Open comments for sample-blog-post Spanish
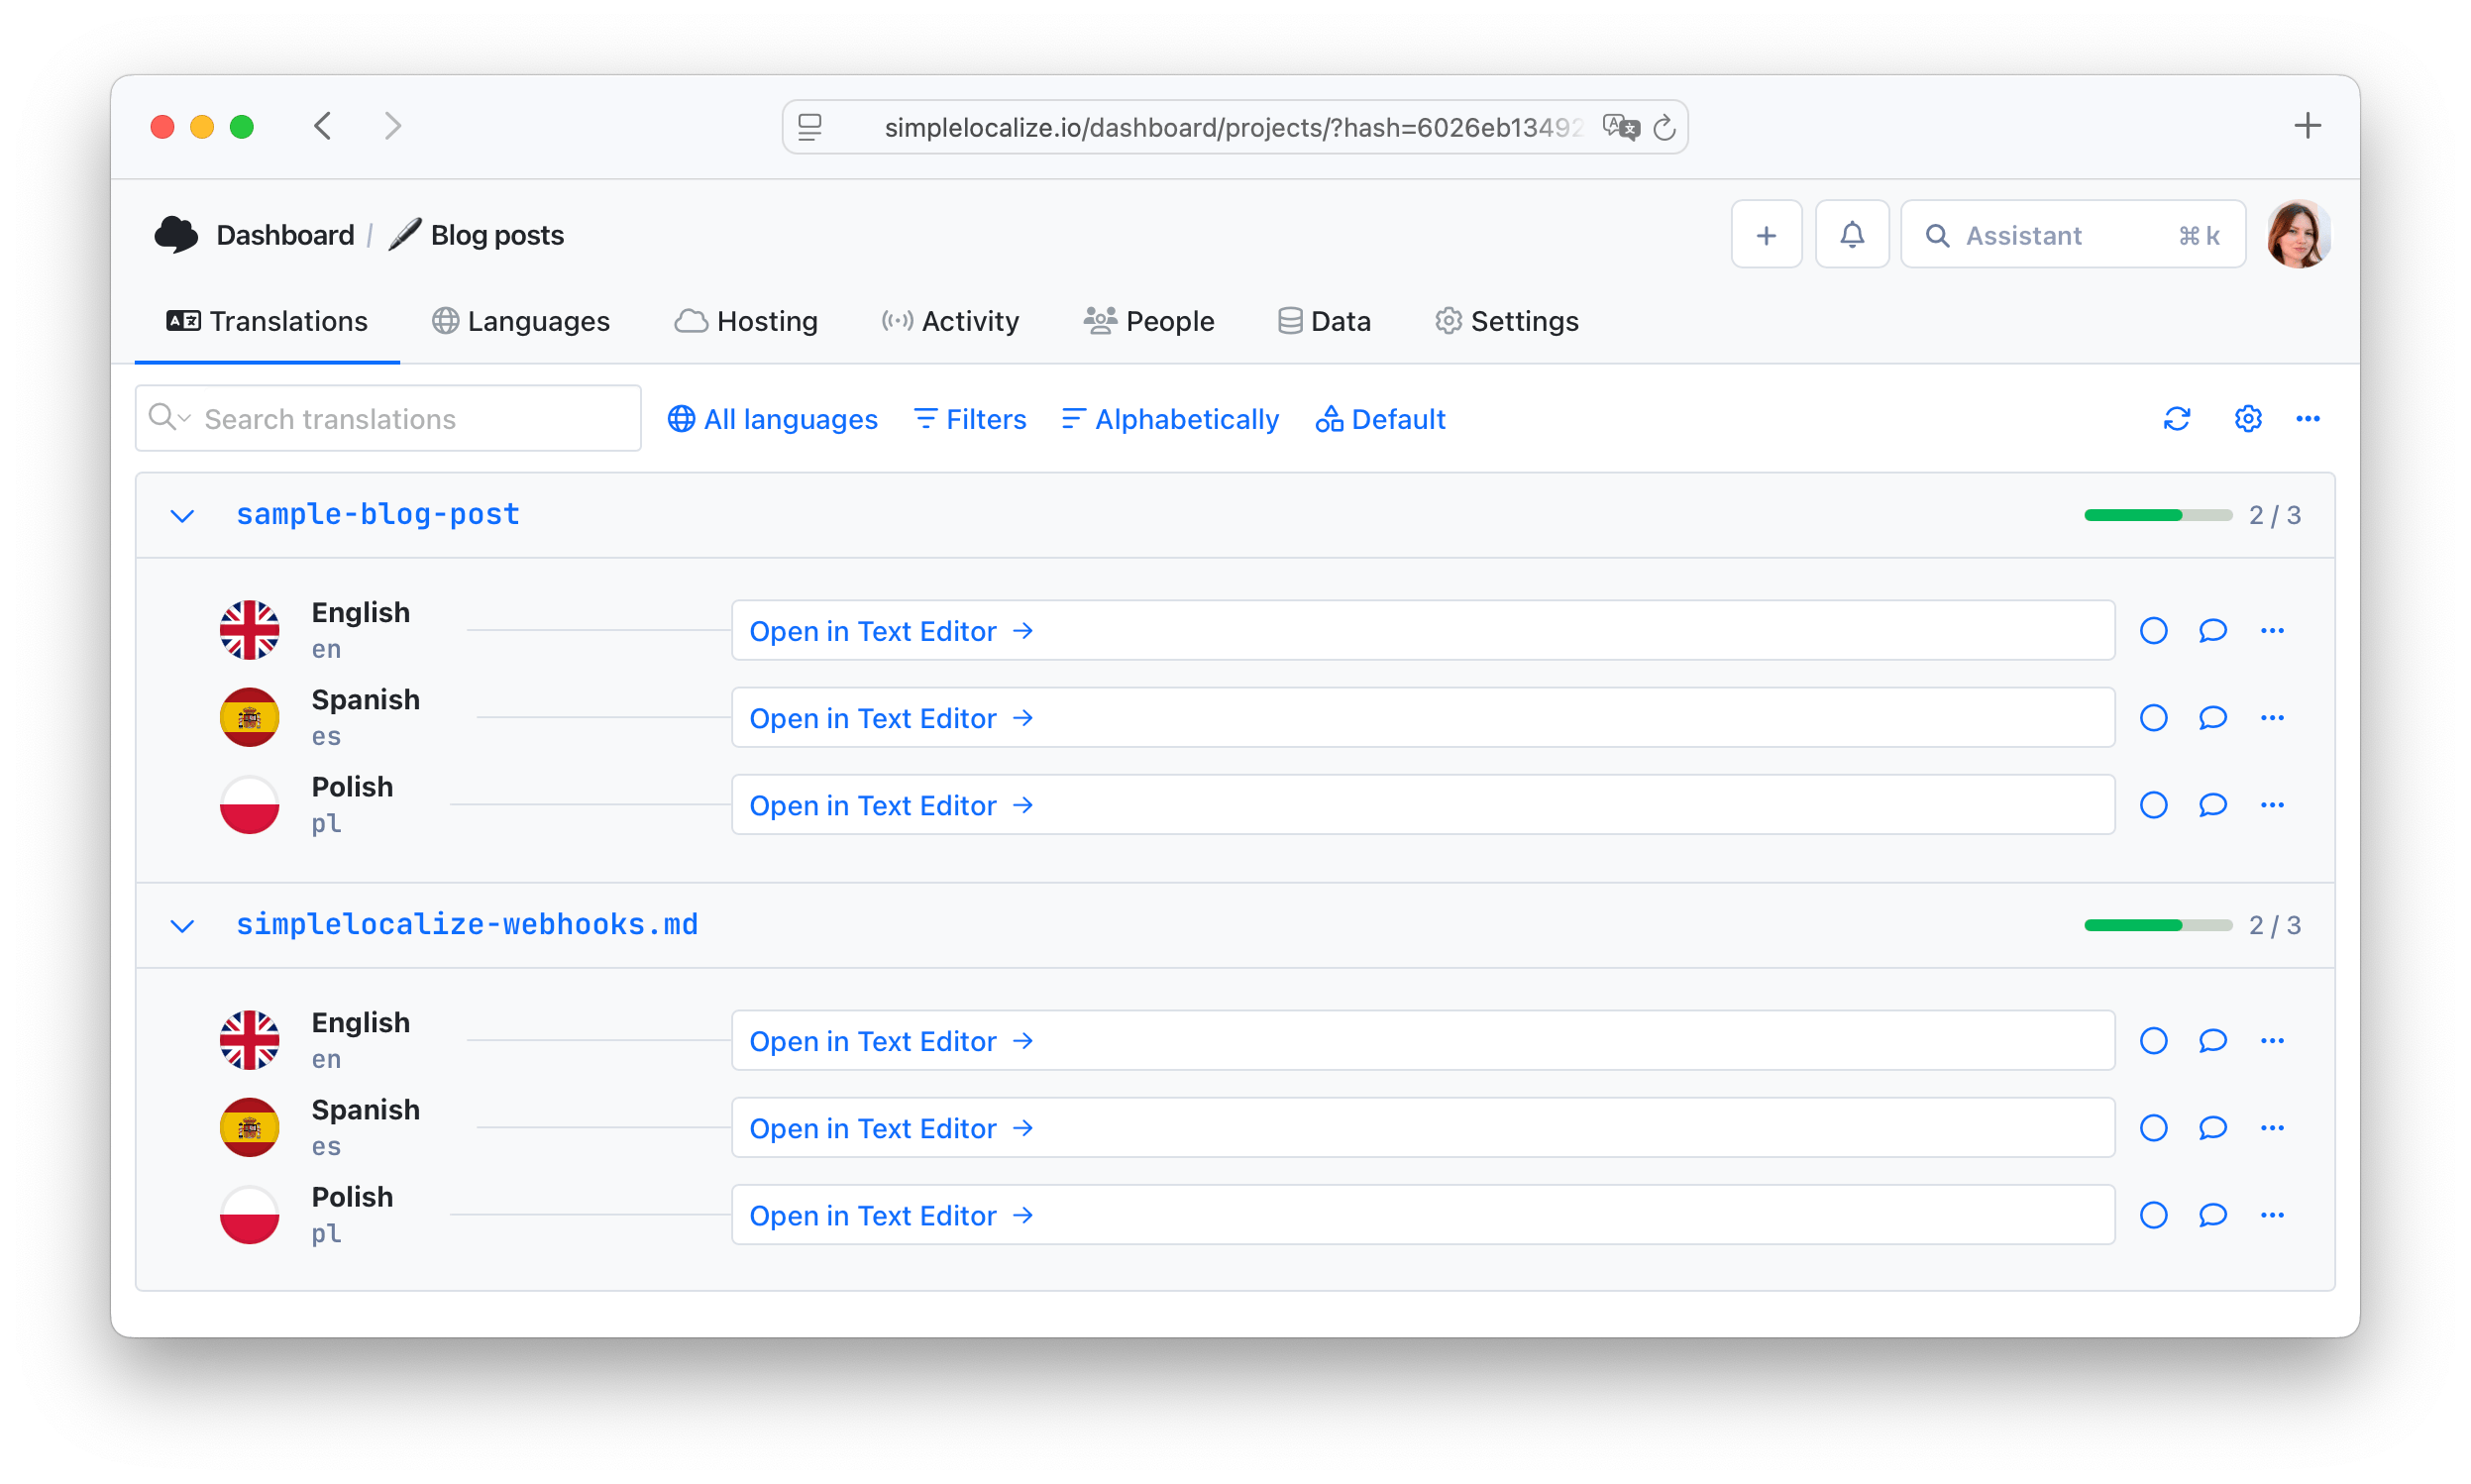The image size is (2471, 1484). pyautogui.click(x=2212, y=718)
